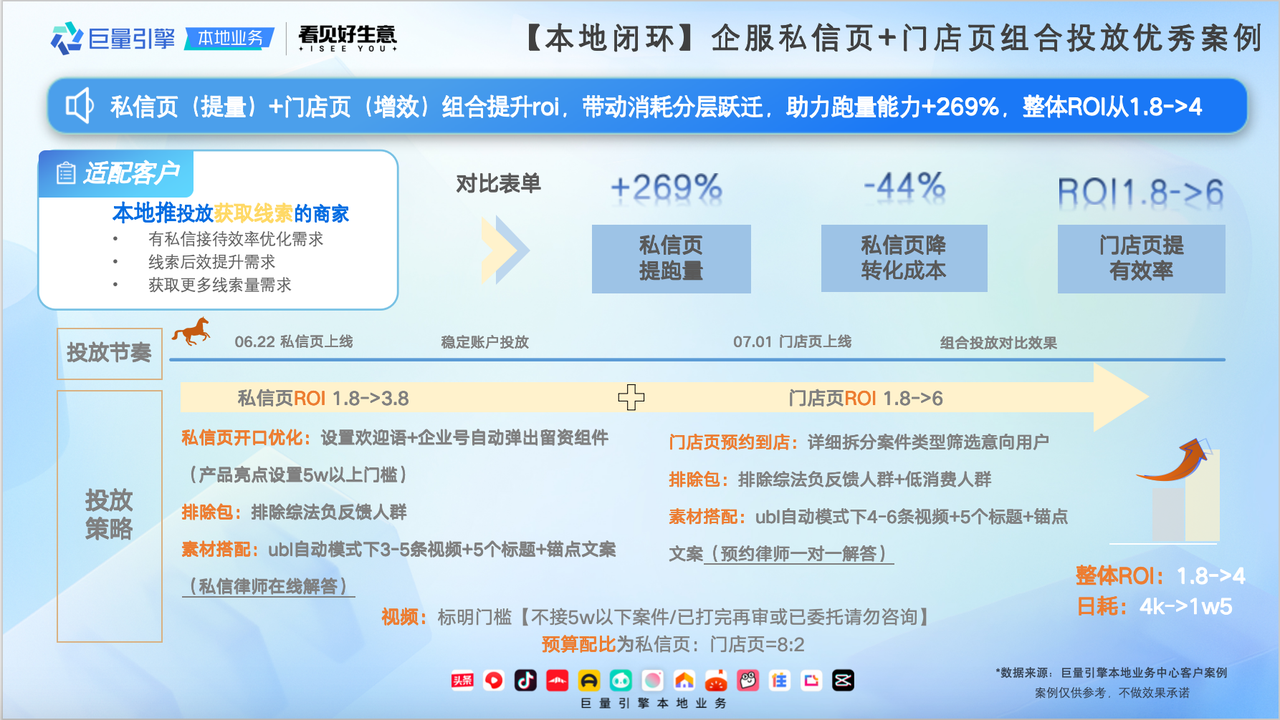Viewport: 1280px width, 720px height.
Task: Click the 巨量引擎 logo icon
Action: (x=67, y=39)
